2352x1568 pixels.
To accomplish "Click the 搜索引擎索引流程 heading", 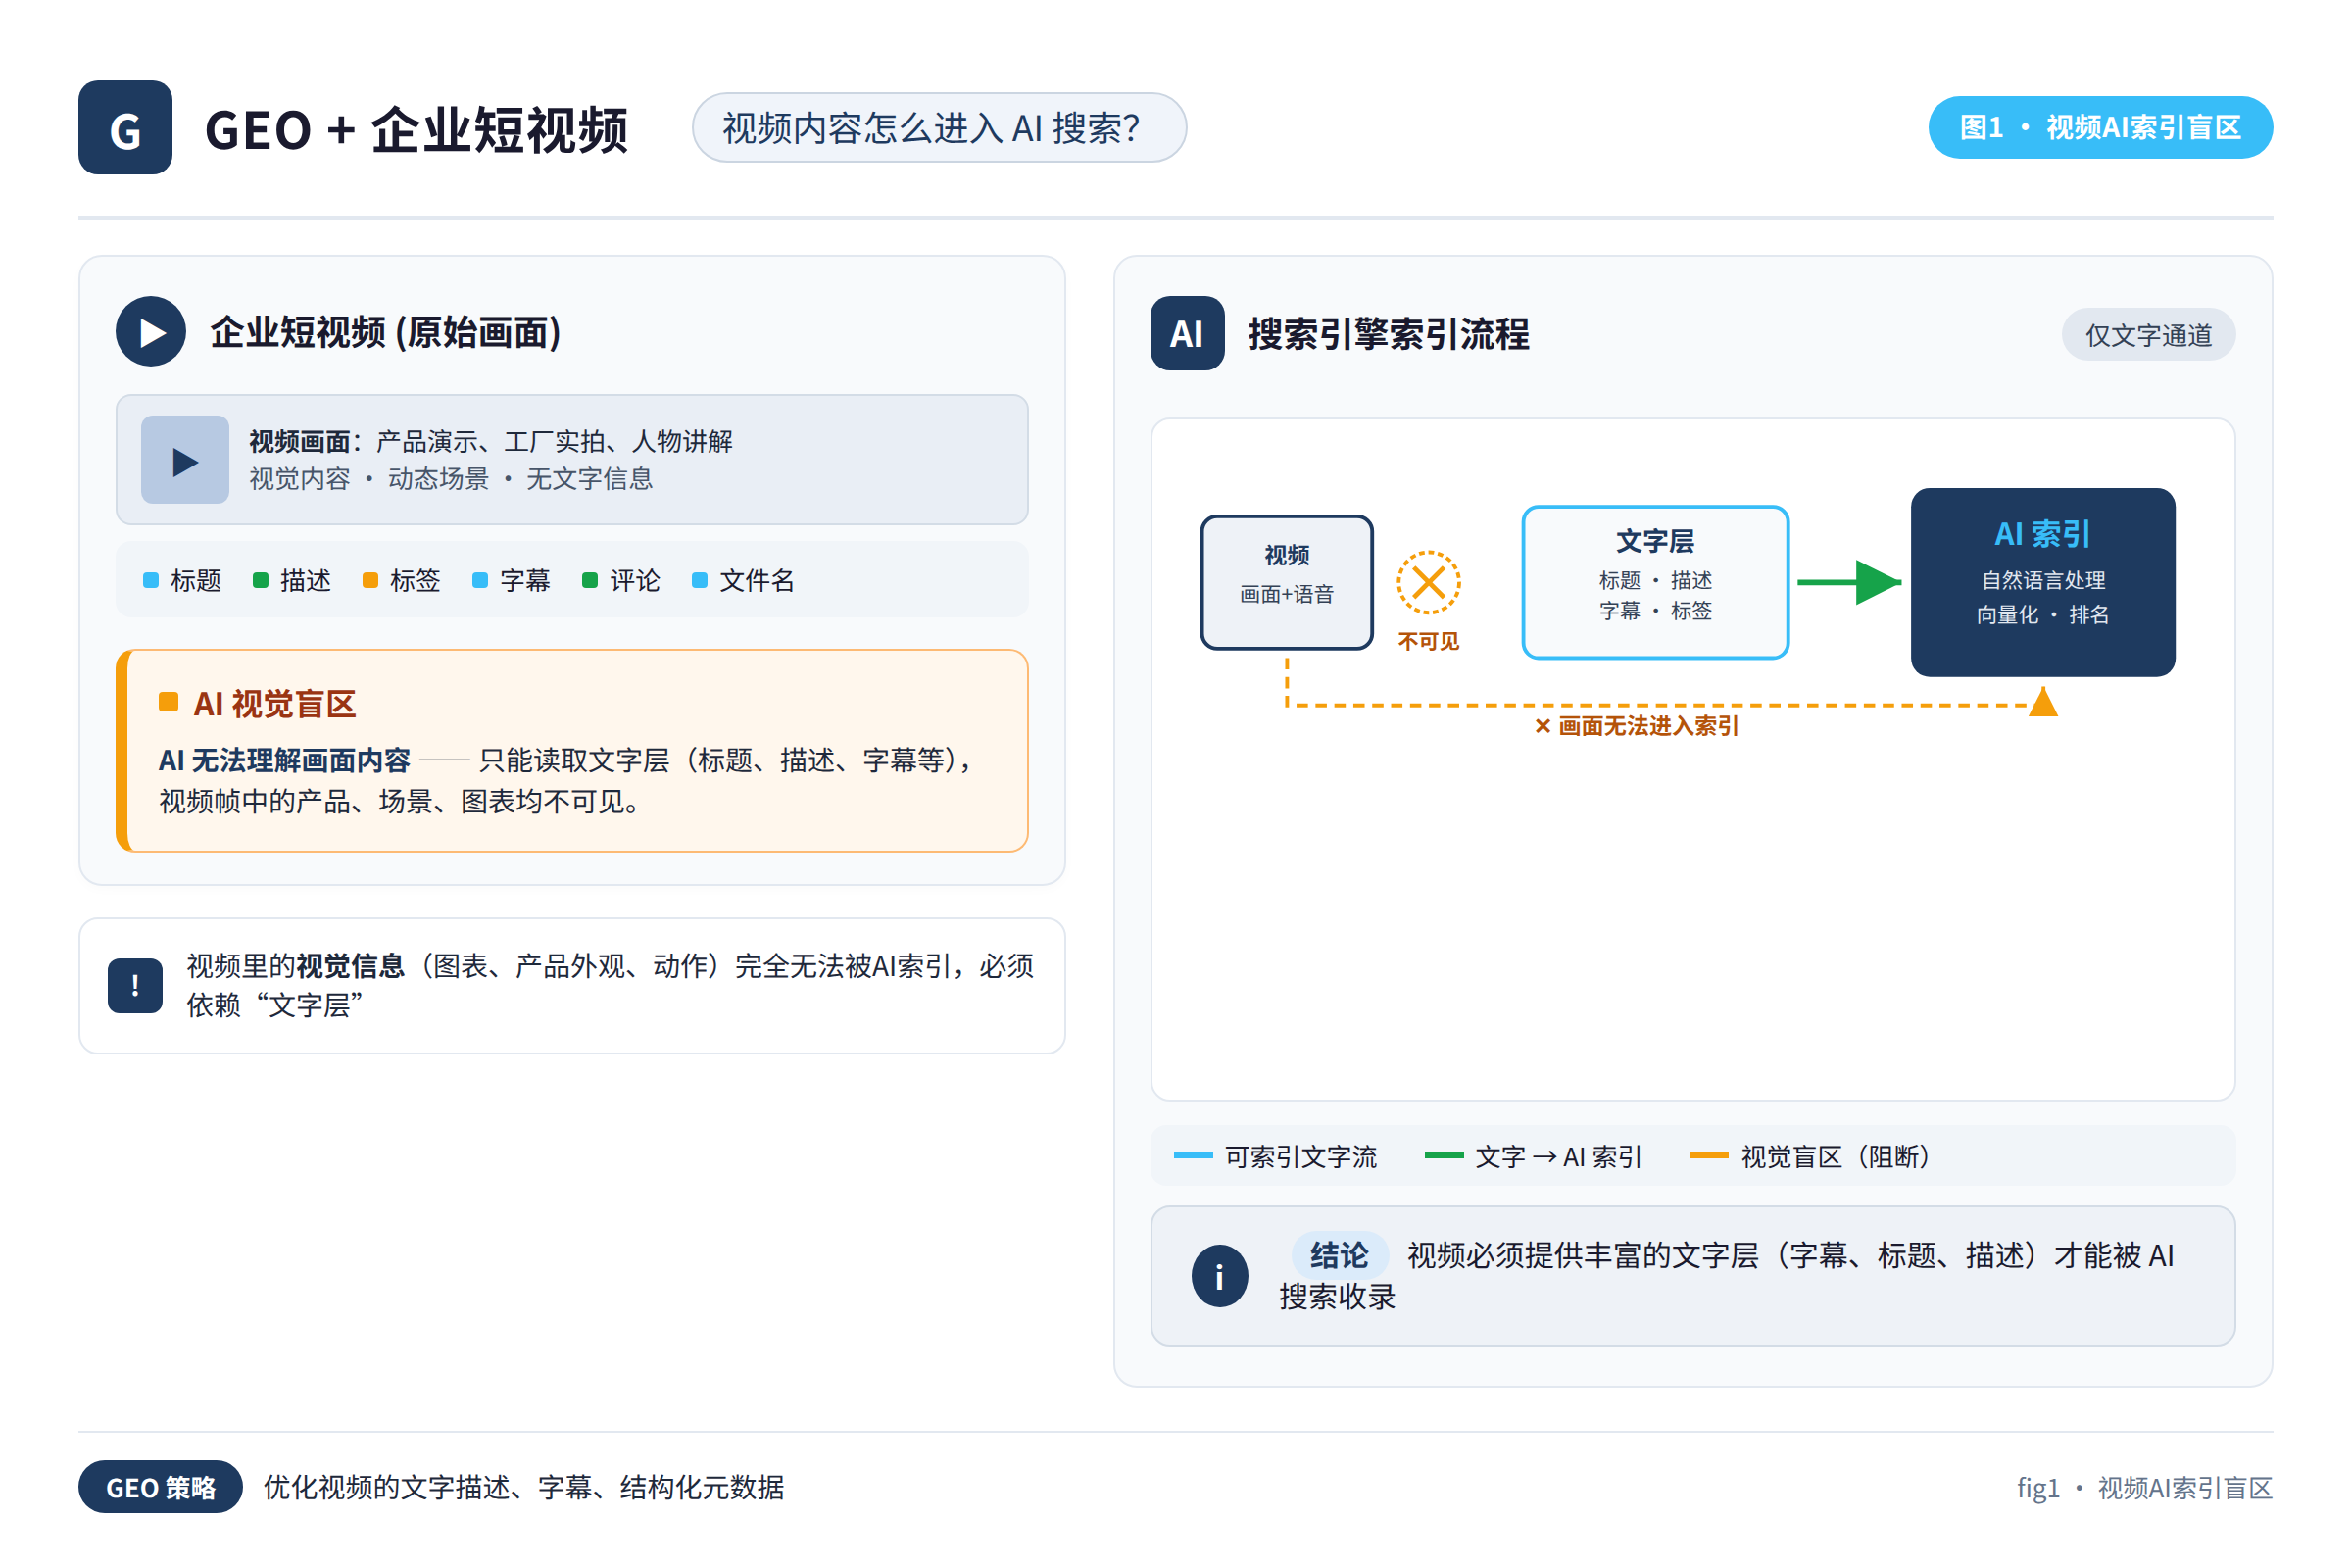I will (1389, 335).
